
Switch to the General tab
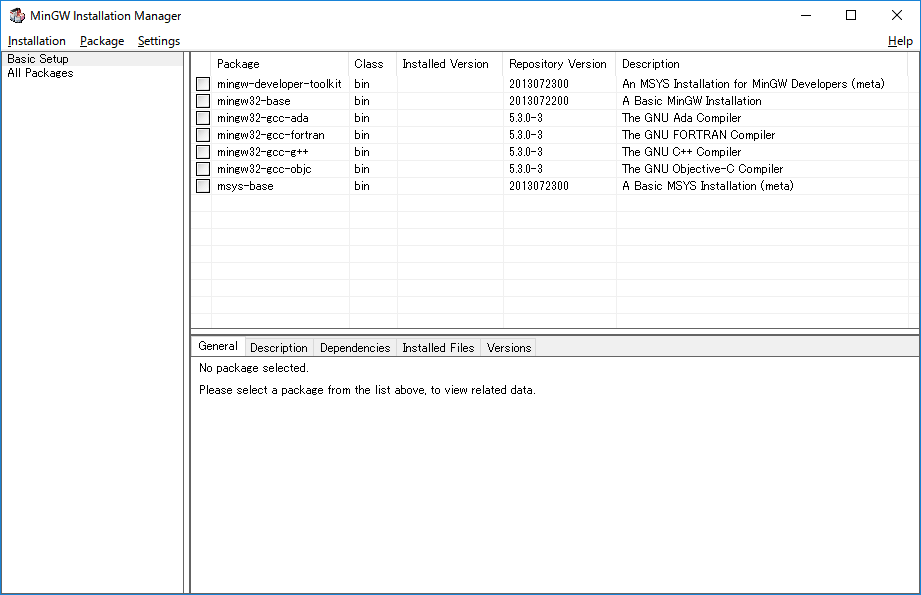pyautogui.click(x=218, y=346)
